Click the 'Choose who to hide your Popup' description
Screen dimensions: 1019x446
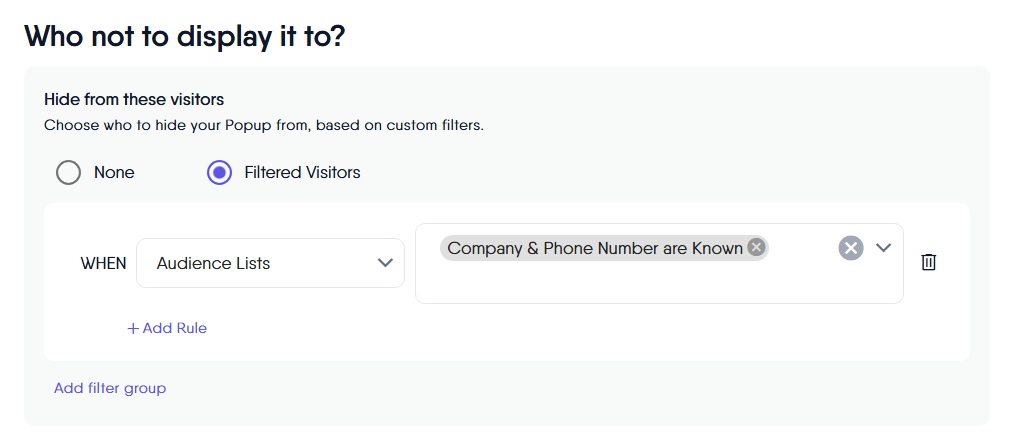(264, 126)
